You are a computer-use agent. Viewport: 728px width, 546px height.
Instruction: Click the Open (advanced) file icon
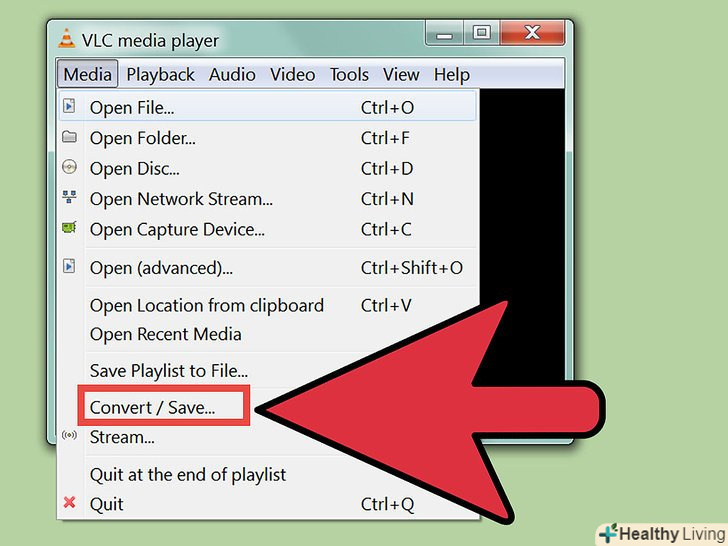click(x=69, y=266)
